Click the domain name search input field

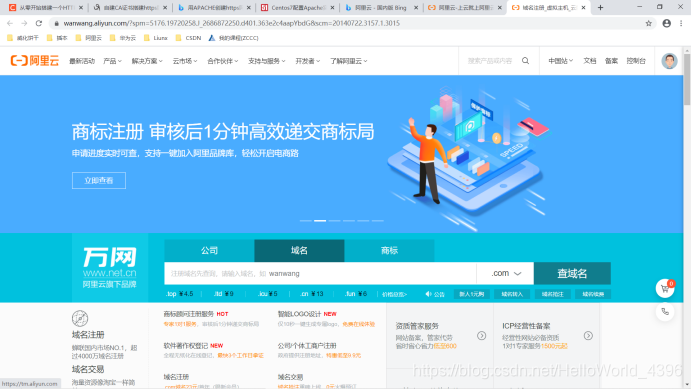click(x=320, y=273)
